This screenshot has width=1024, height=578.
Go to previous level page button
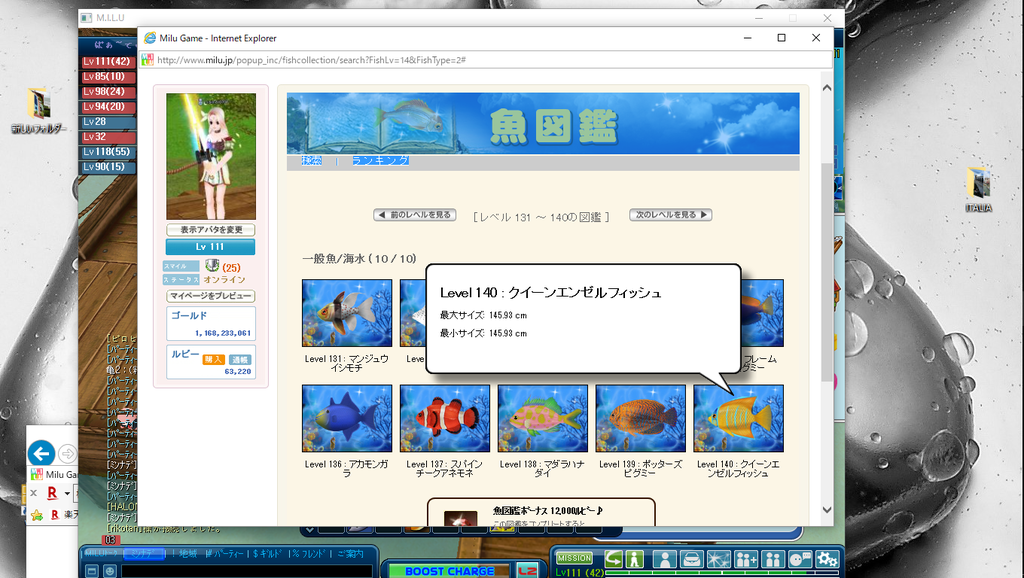click(x=414, y=215)
